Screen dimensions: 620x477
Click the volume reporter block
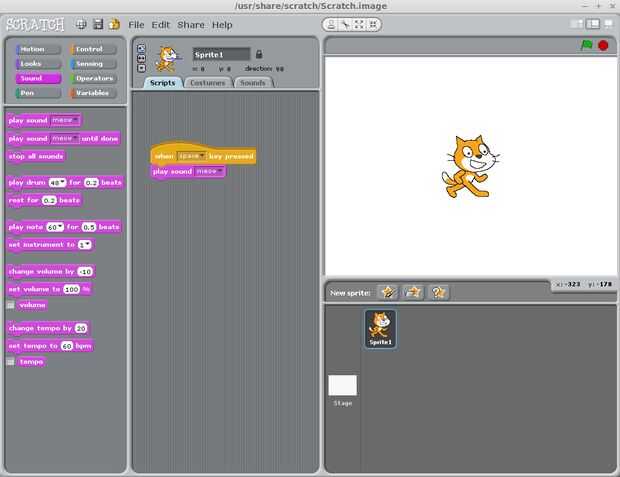pyautogui.click(x=32, y=305)
